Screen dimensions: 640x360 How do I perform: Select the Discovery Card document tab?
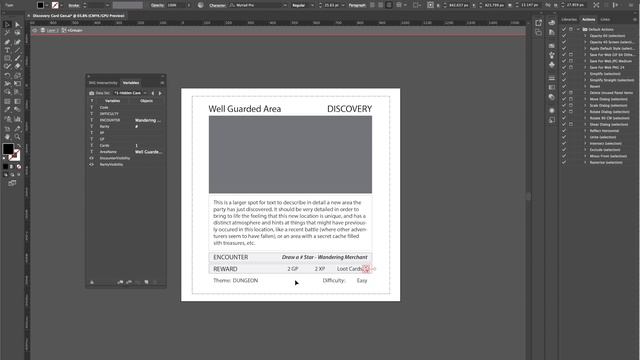point(78,16)
